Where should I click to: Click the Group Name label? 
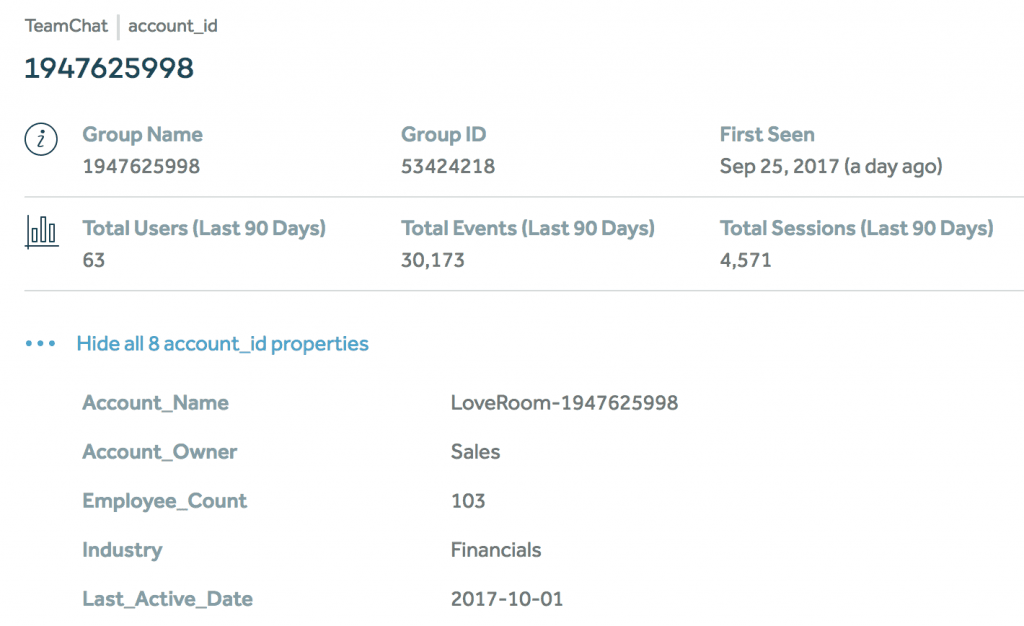(x=142, y=134)
